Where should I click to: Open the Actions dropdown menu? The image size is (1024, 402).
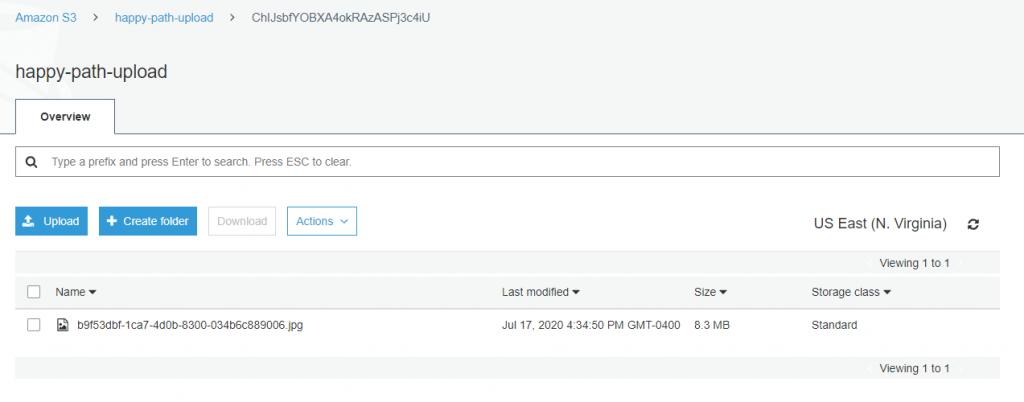tap(322, 221)
